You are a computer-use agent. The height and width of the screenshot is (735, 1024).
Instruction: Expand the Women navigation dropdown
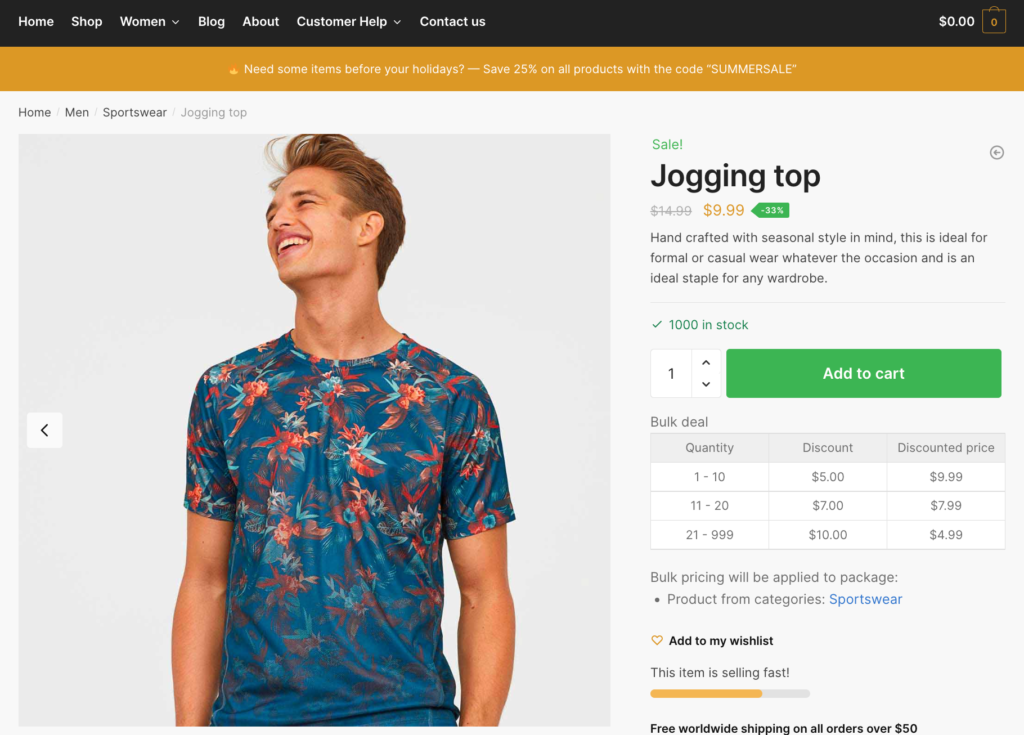pyautogui.click(x=149, y=21)
